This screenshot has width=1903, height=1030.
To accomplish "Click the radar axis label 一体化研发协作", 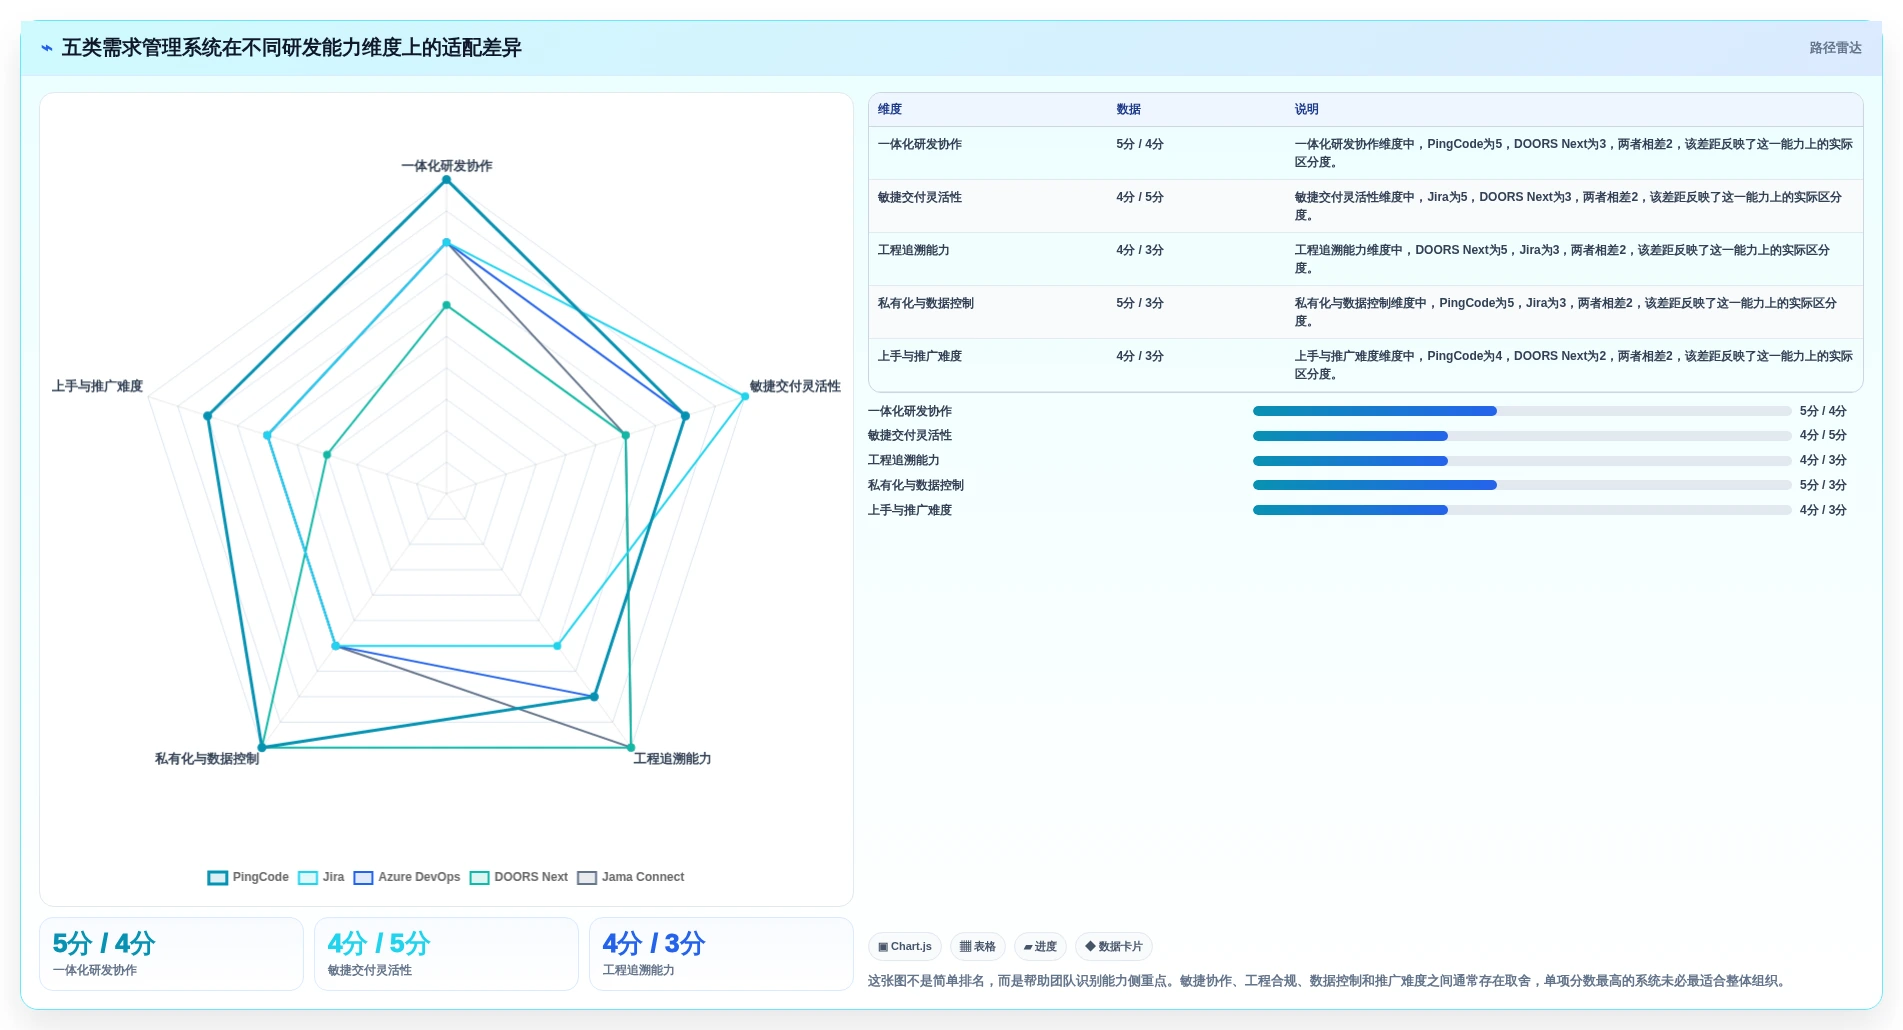I will point(447,166).
